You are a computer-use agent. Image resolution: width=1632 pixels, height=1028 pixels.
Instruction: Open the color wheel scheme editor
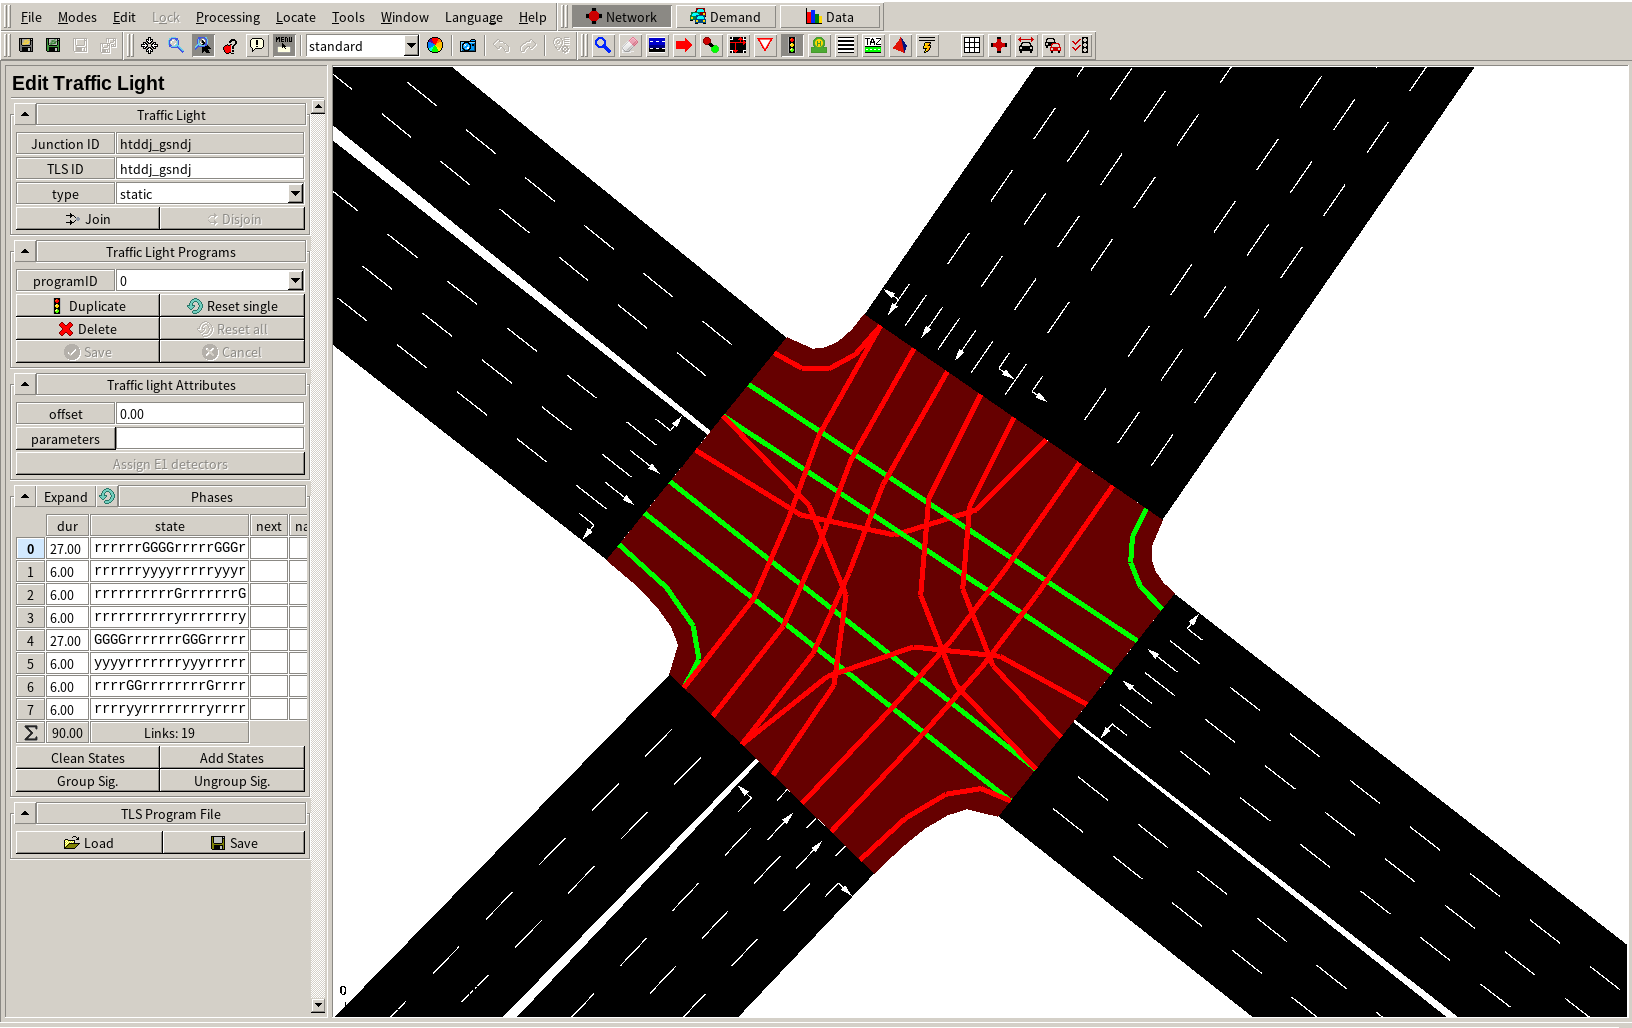click(x=435, y=45)
